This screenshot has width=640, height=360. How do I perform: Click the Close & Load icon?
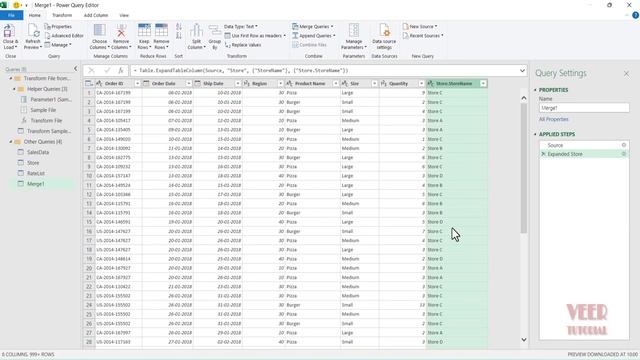point(9,31)
